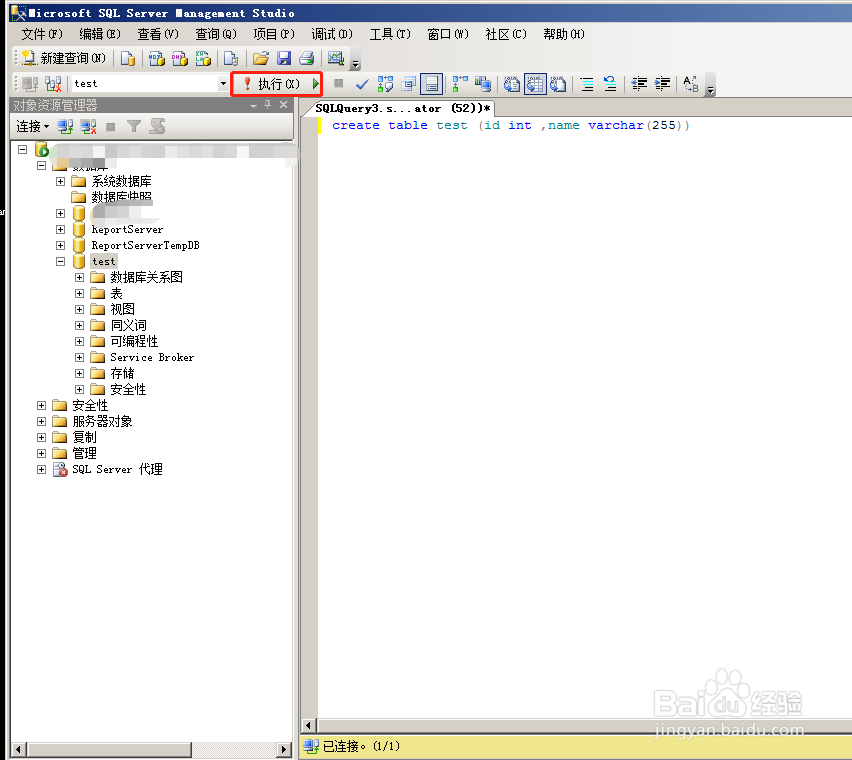Click the Save floppy disk icon
Image resolution: width=852 pixels, height=760 pixels.
pos(284,58)
